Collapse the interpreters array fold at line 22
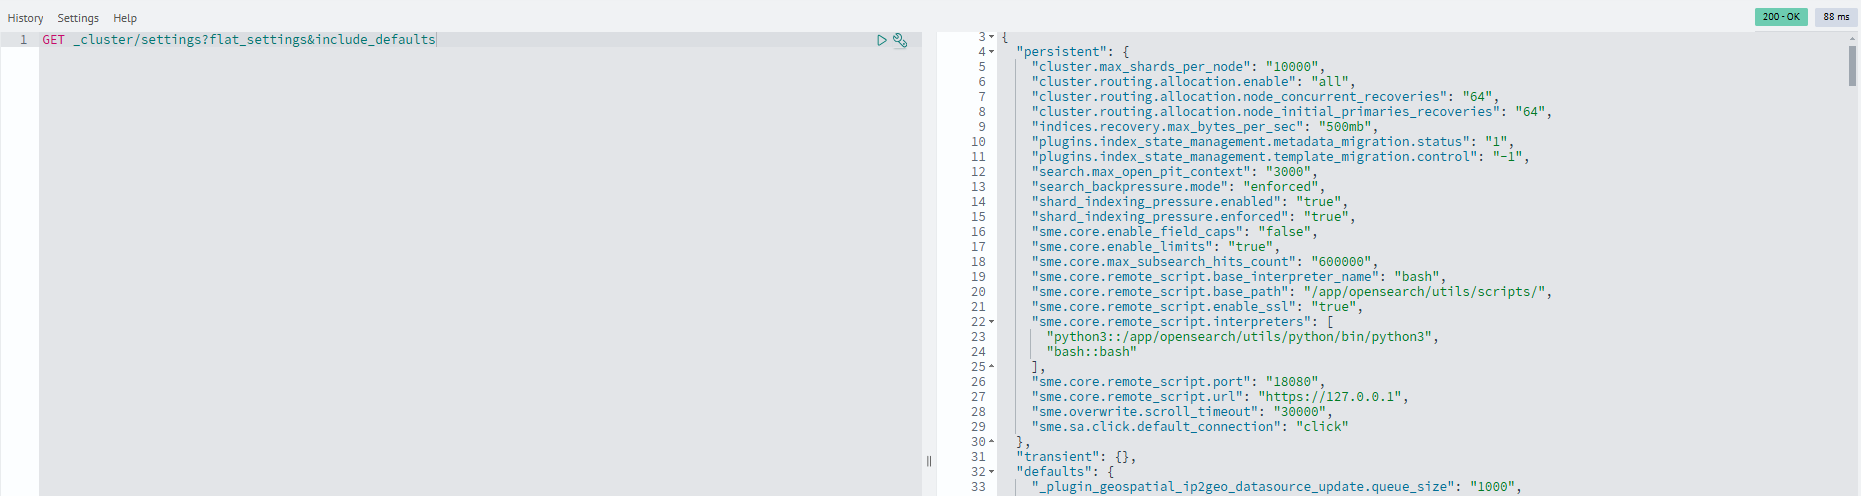 click(x=992, y=322)
